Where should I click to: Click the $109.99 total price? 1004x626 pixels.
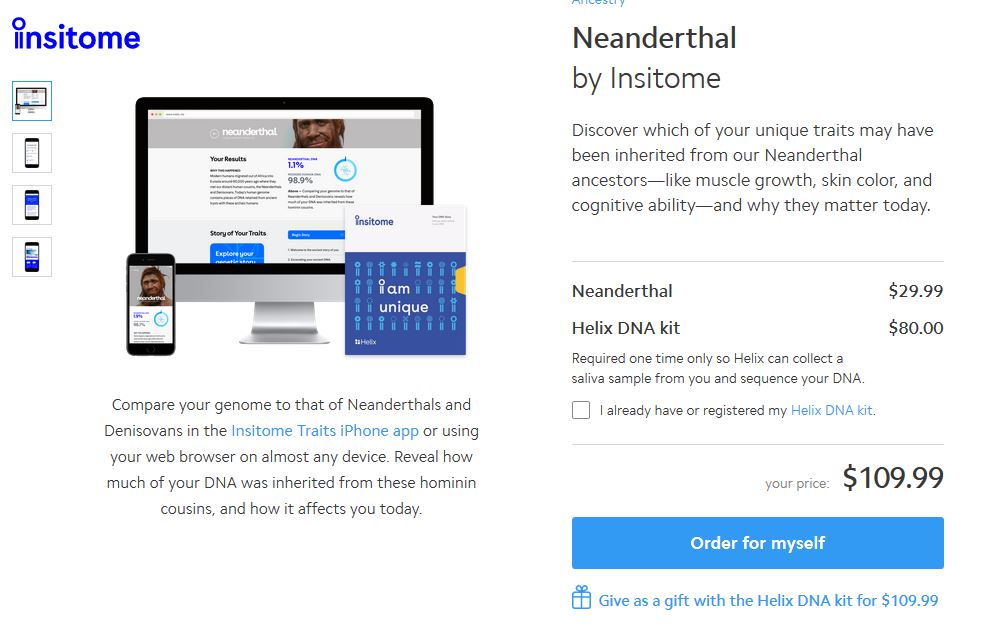(x=893, y=478)
